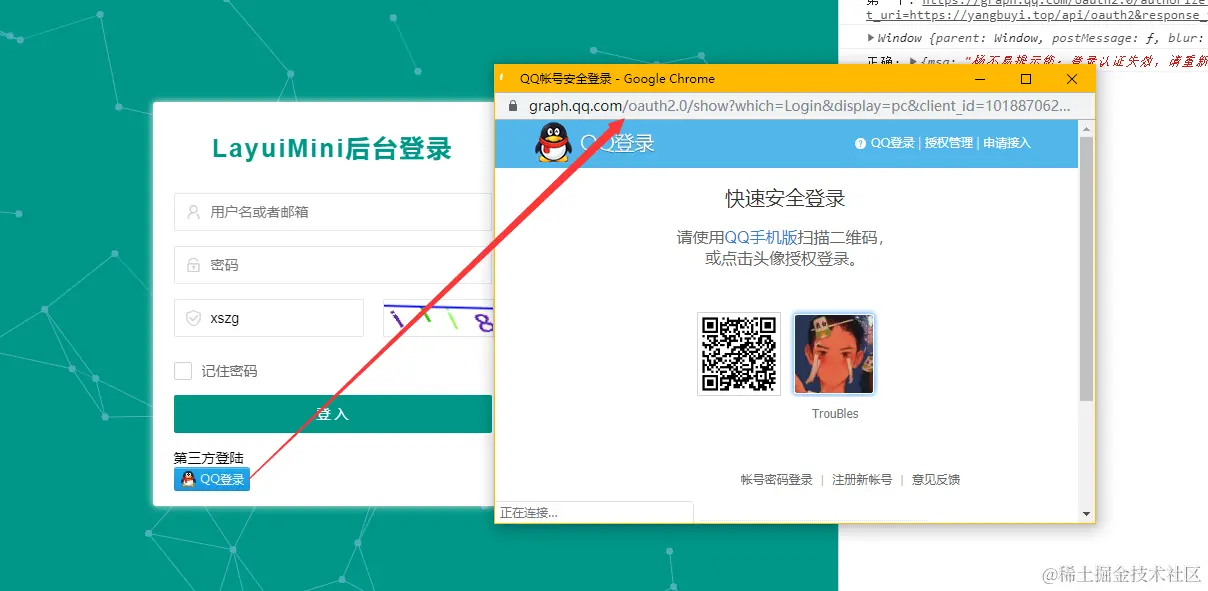Click the shield icon in captcha field
This screenshot has width=1208, height=591.
coord(193,318)
